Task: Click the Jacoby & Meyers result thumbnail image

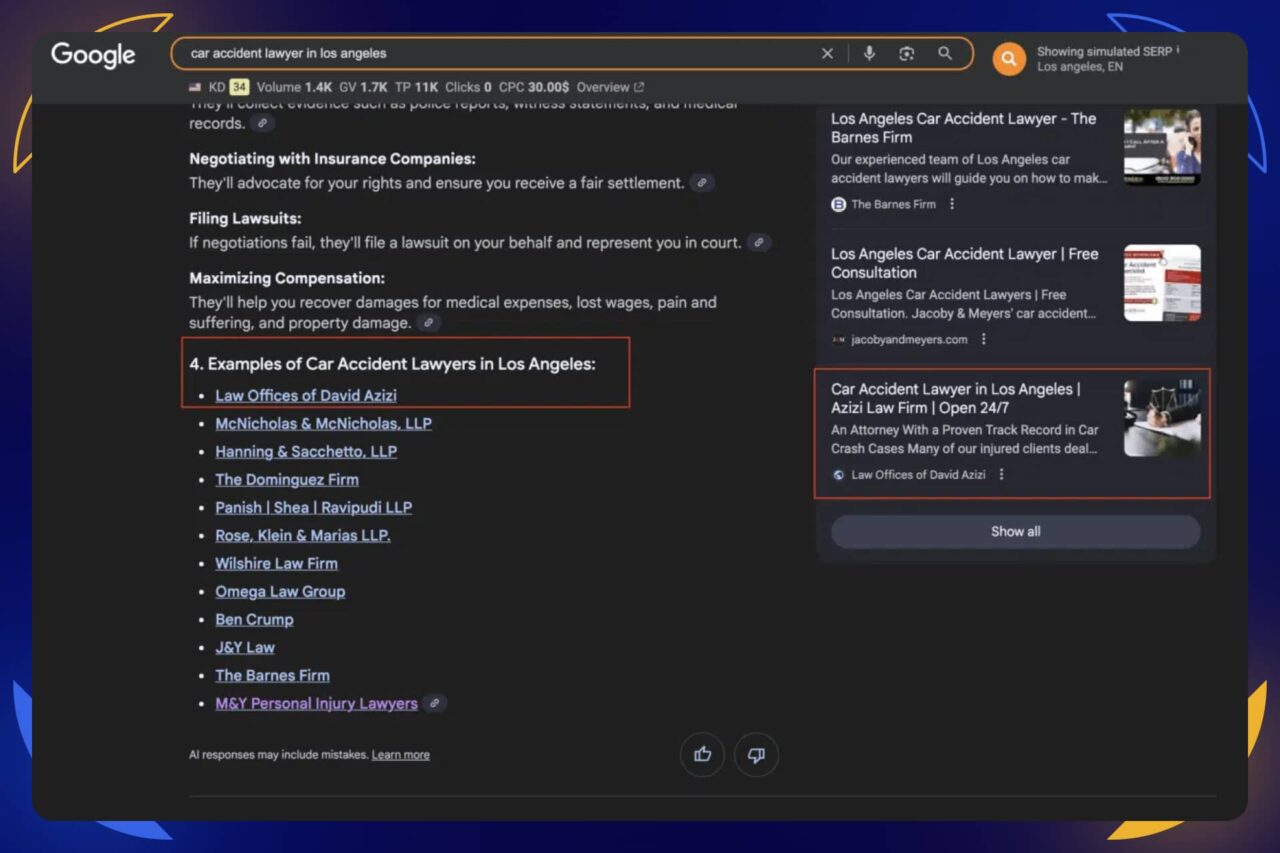Action: pyautogui.click(x=1162, y=283)
